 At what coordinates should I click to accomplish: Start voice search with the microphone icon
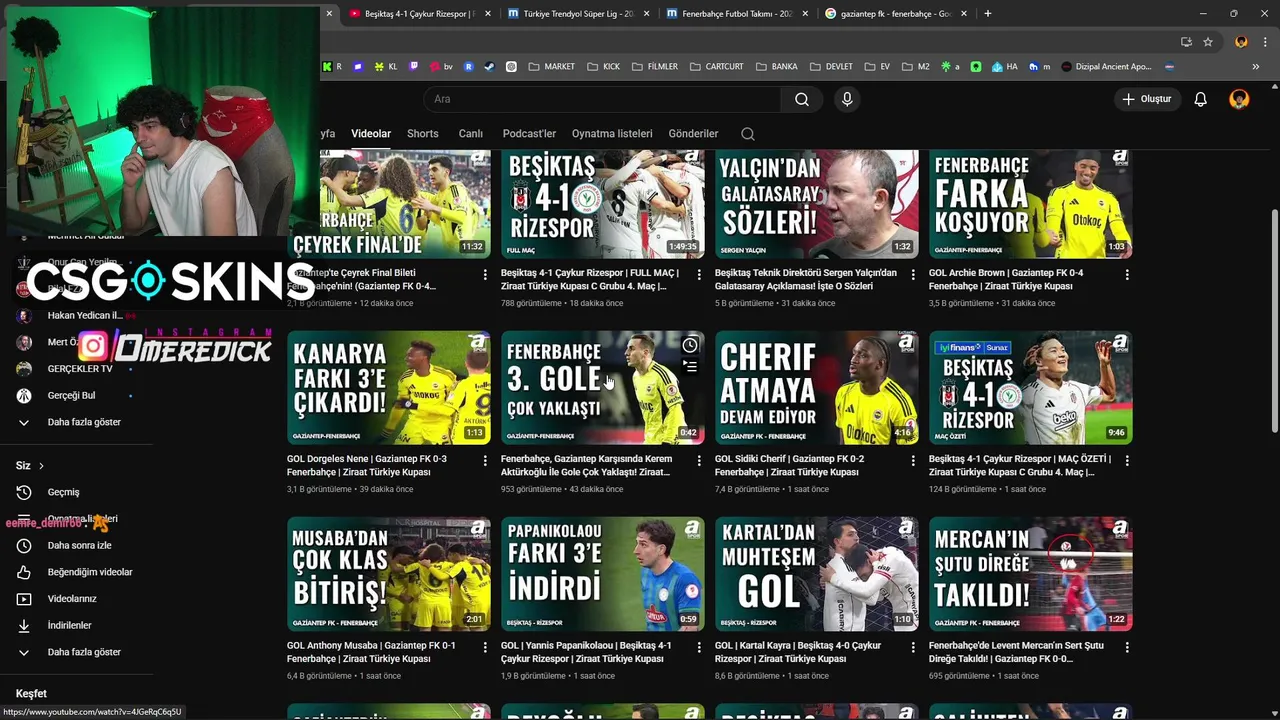coord(847,99)
